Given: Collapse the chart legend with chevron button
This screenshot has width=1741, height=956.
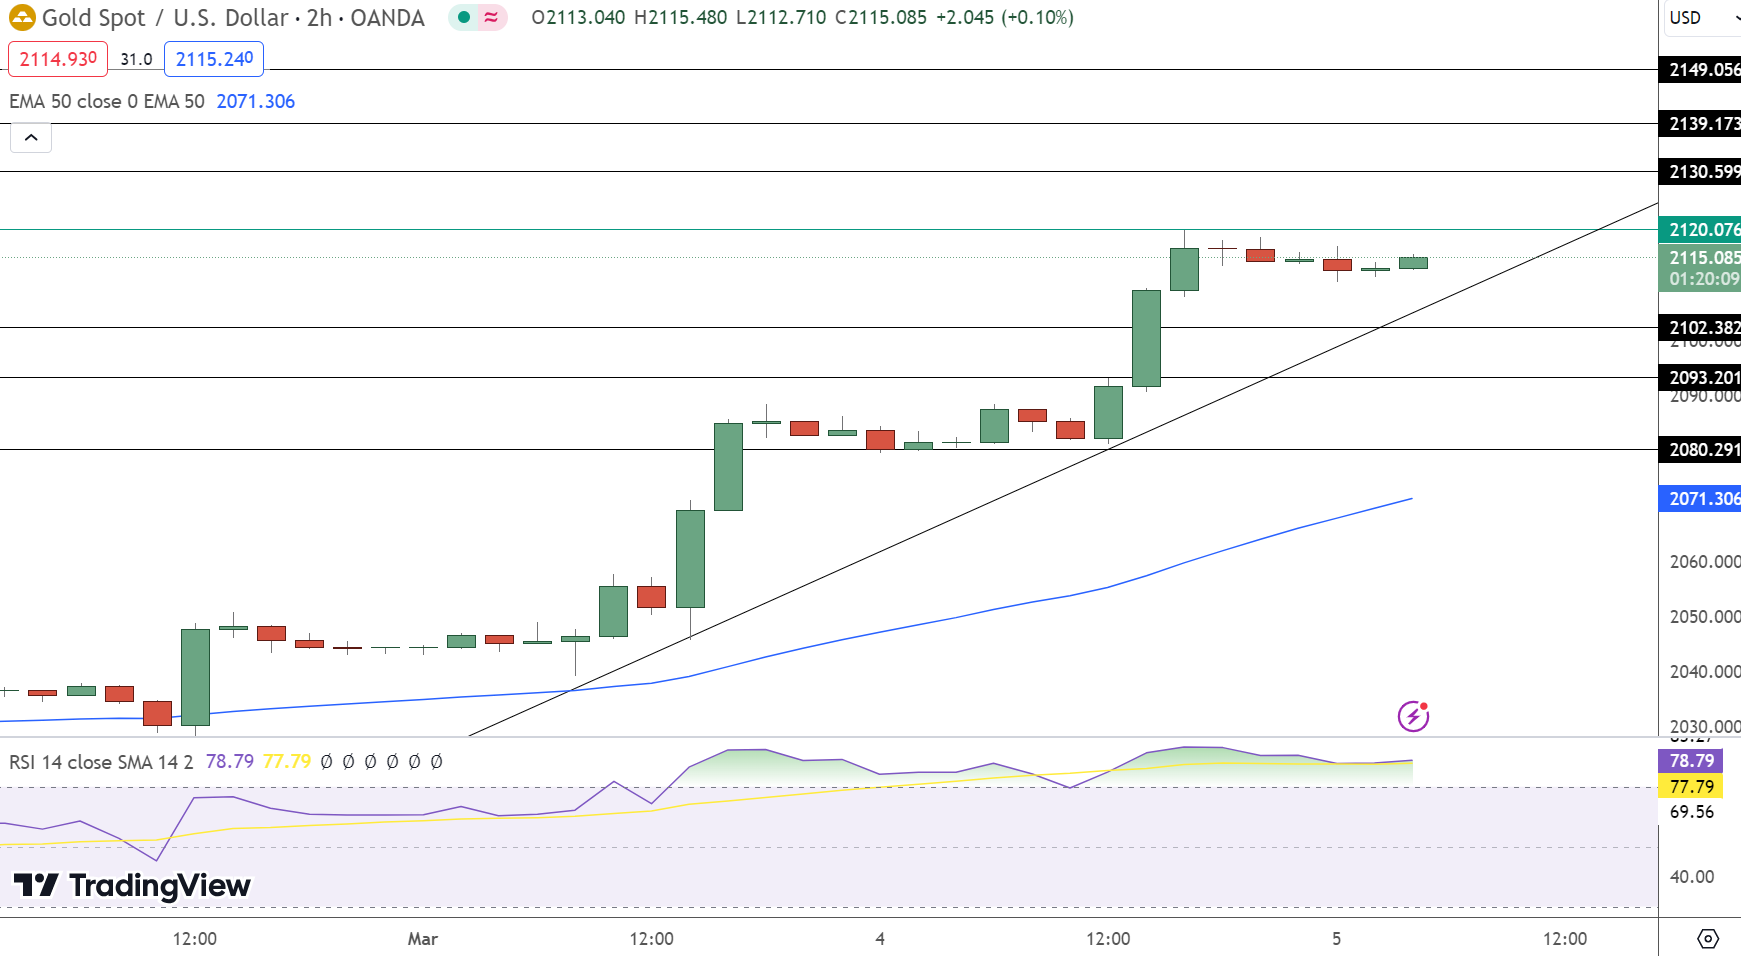Looking at the screenshot, I should click(31, 137).
